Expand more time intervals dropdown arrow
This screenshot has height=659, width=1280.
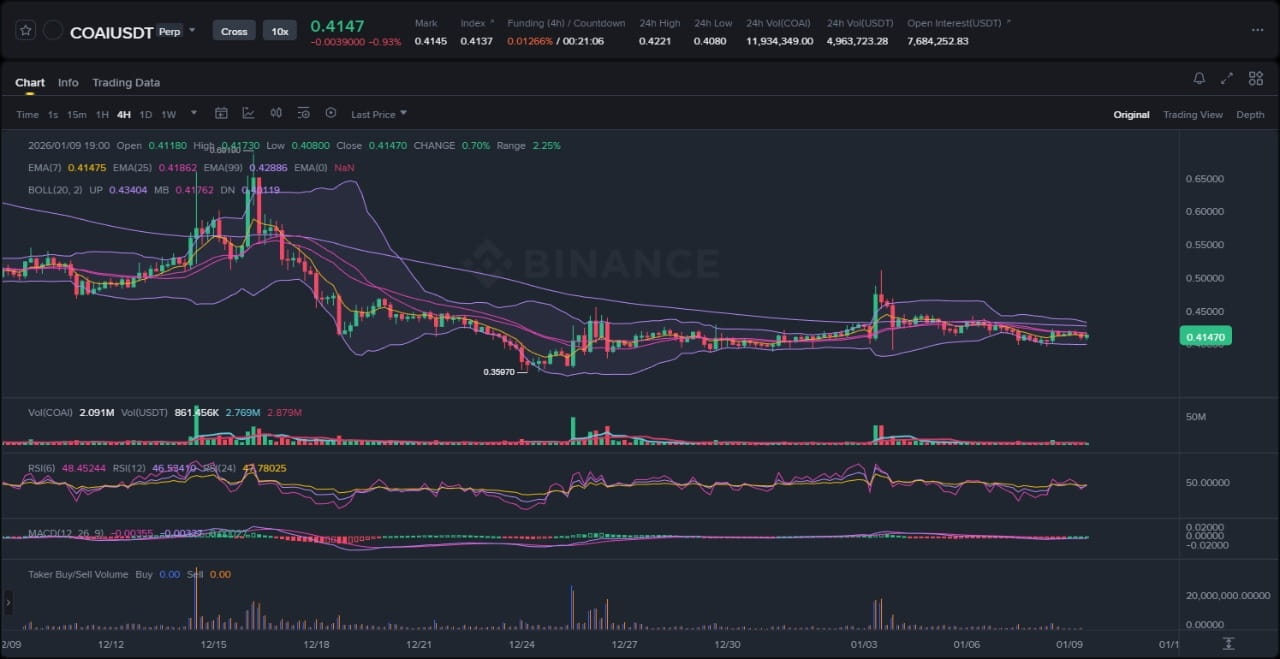coord(194,113)
